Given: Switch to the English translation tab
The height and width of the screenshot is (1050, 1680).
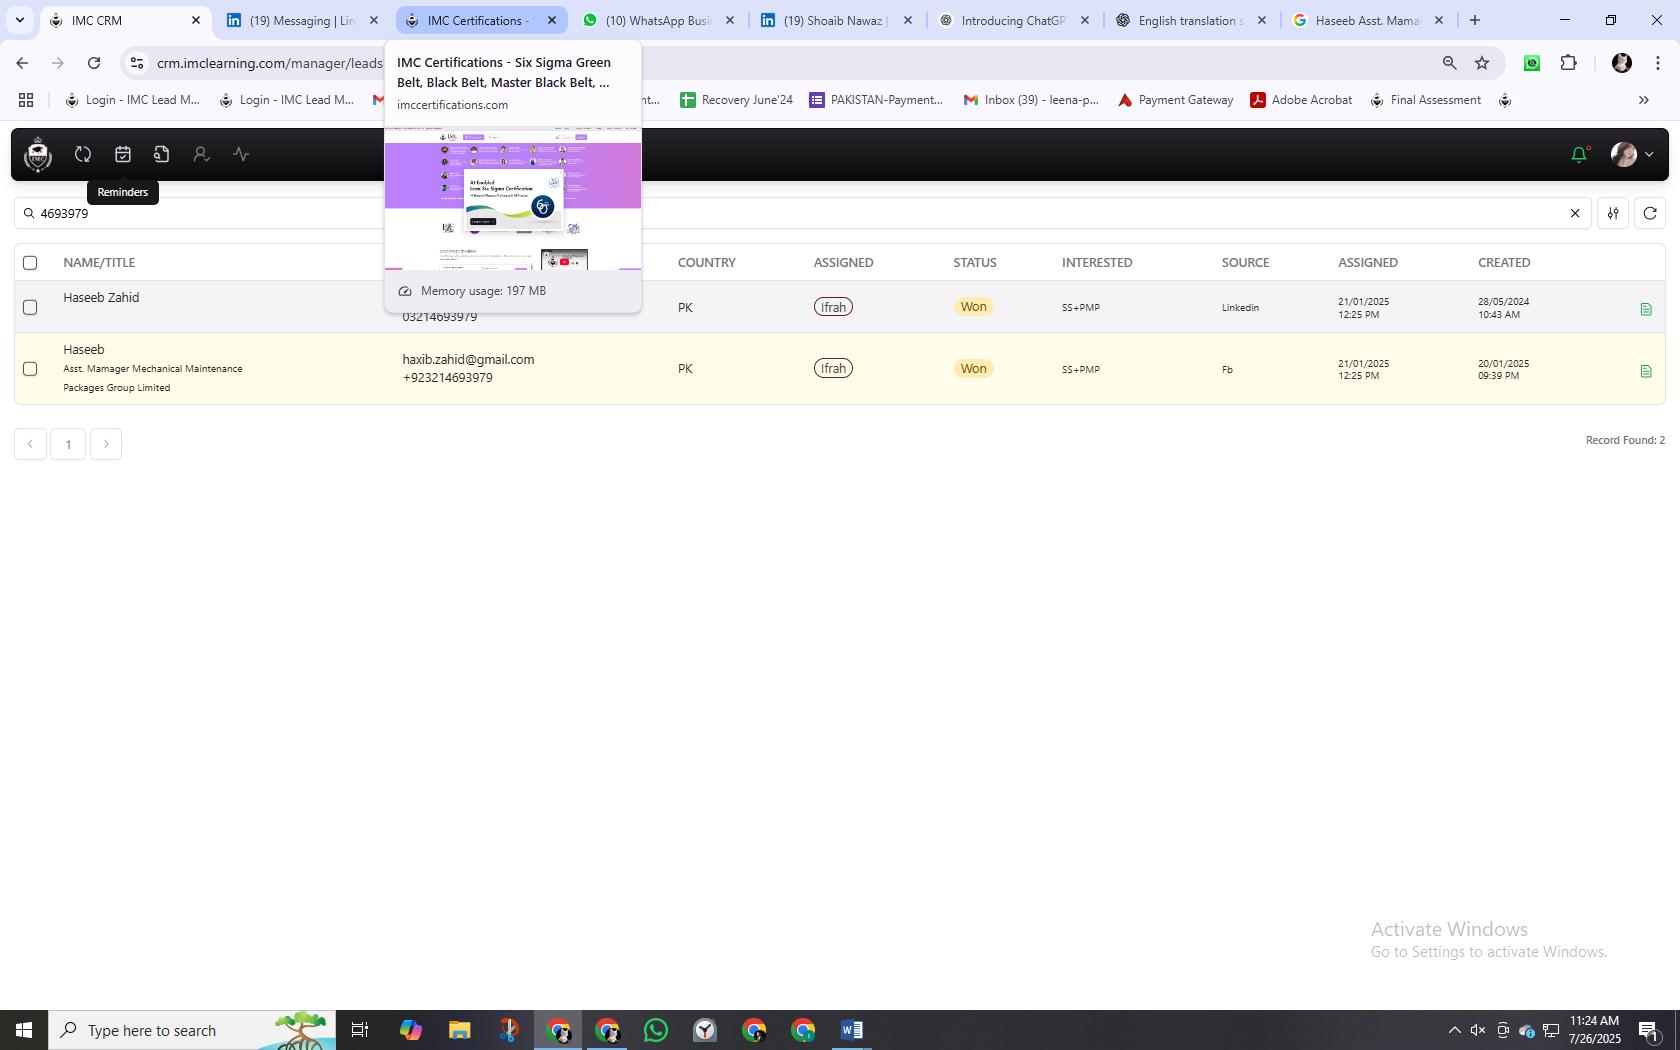Looking at the screenshot, I should pos(1190,20).
